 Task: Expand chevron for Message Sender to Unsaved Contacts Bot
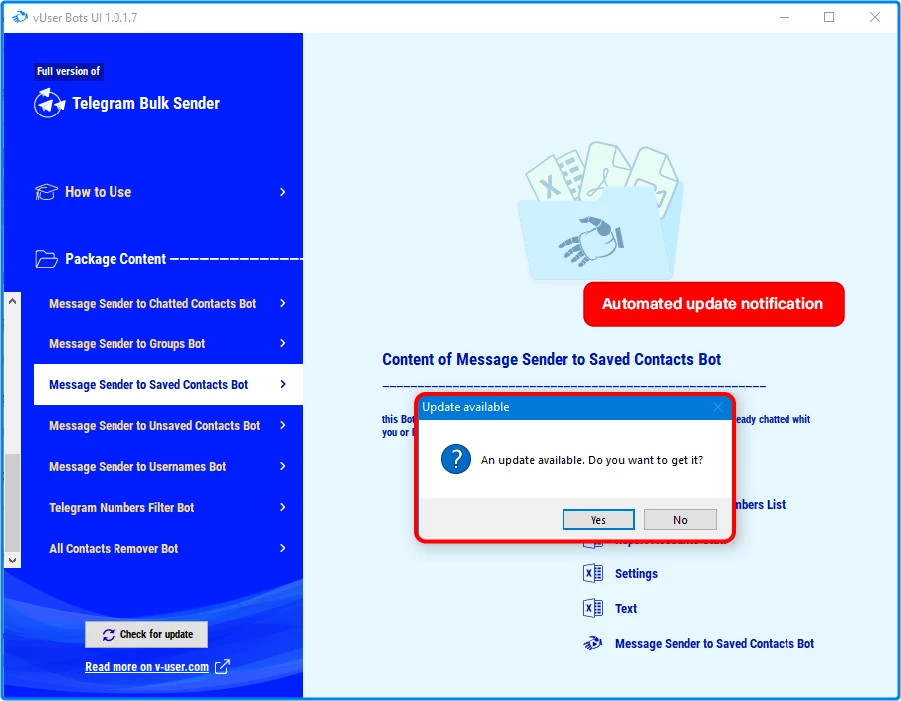click(x=283, y=425)
